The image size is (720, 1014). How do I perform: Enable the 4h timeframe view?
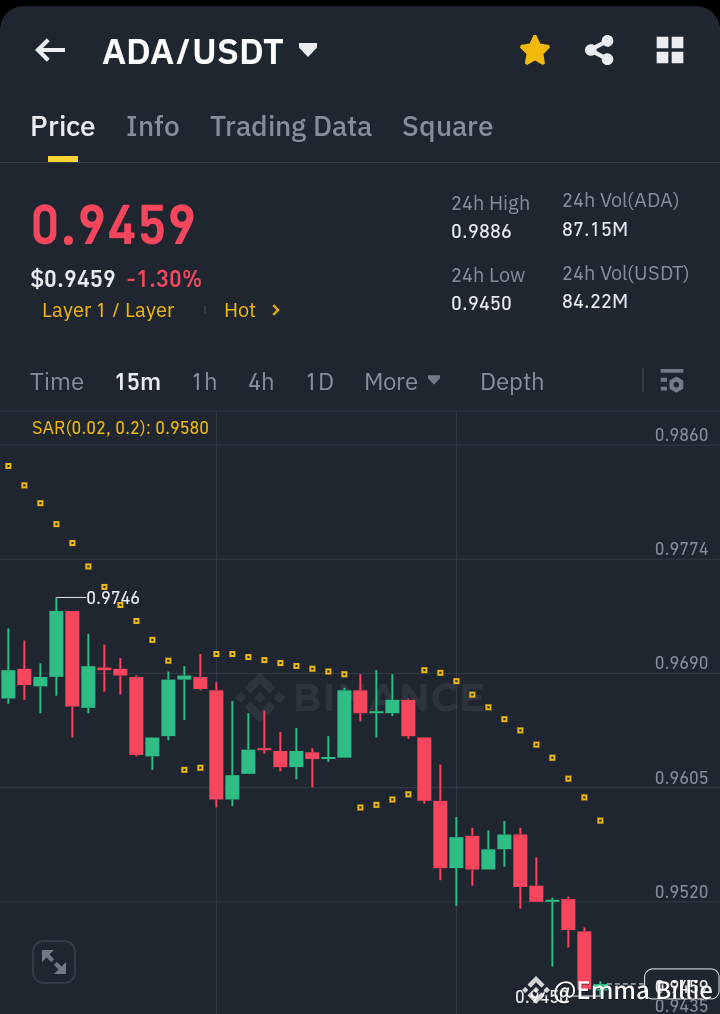point(260,381)
